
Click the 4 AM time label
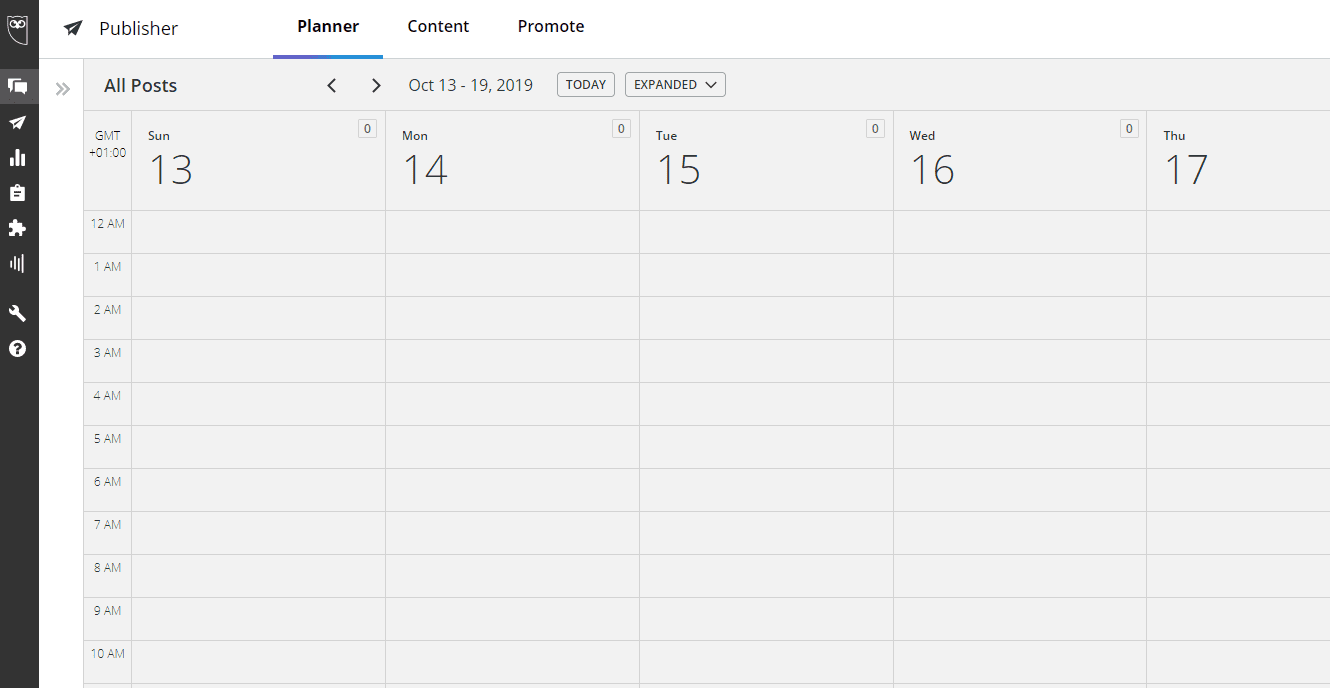coord(108,396)
